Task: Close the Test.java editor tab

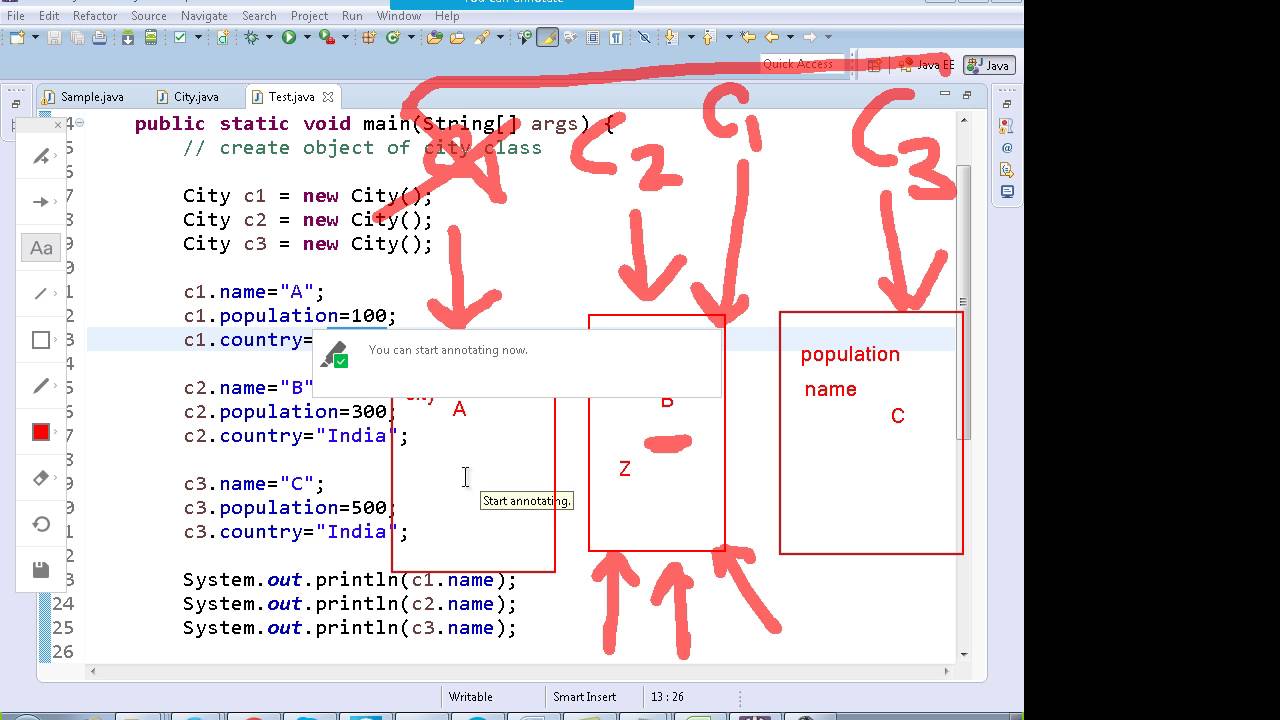Action: point(328,97)
